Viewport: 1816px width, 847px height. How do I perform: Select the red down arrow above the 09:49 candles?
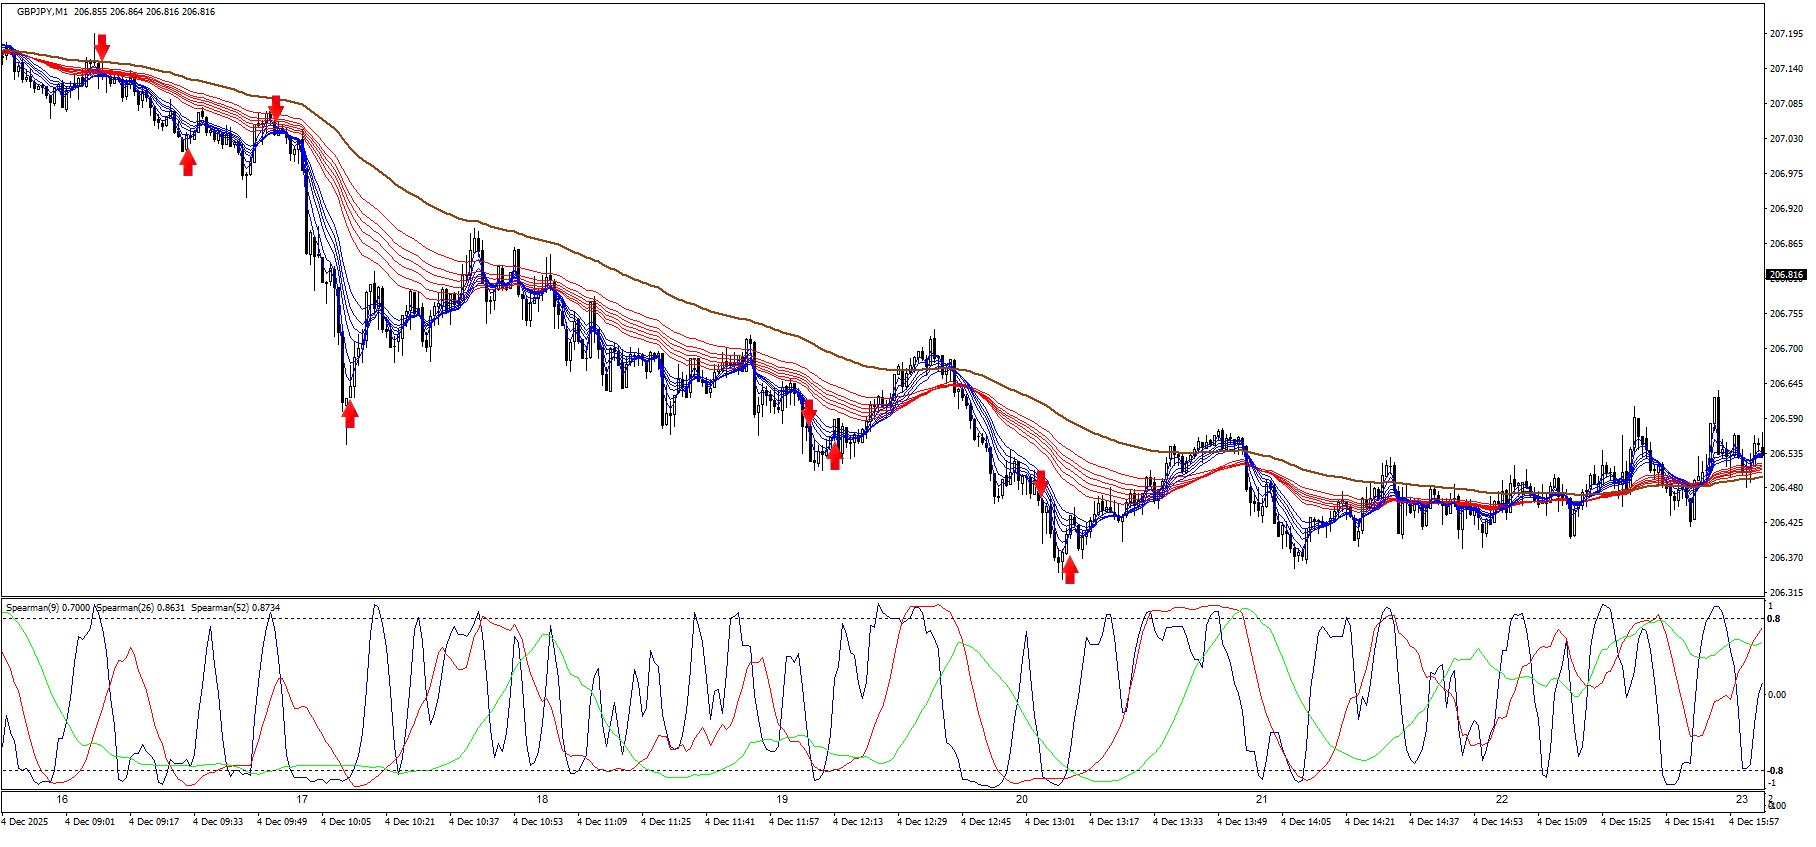tap(276, 107)
